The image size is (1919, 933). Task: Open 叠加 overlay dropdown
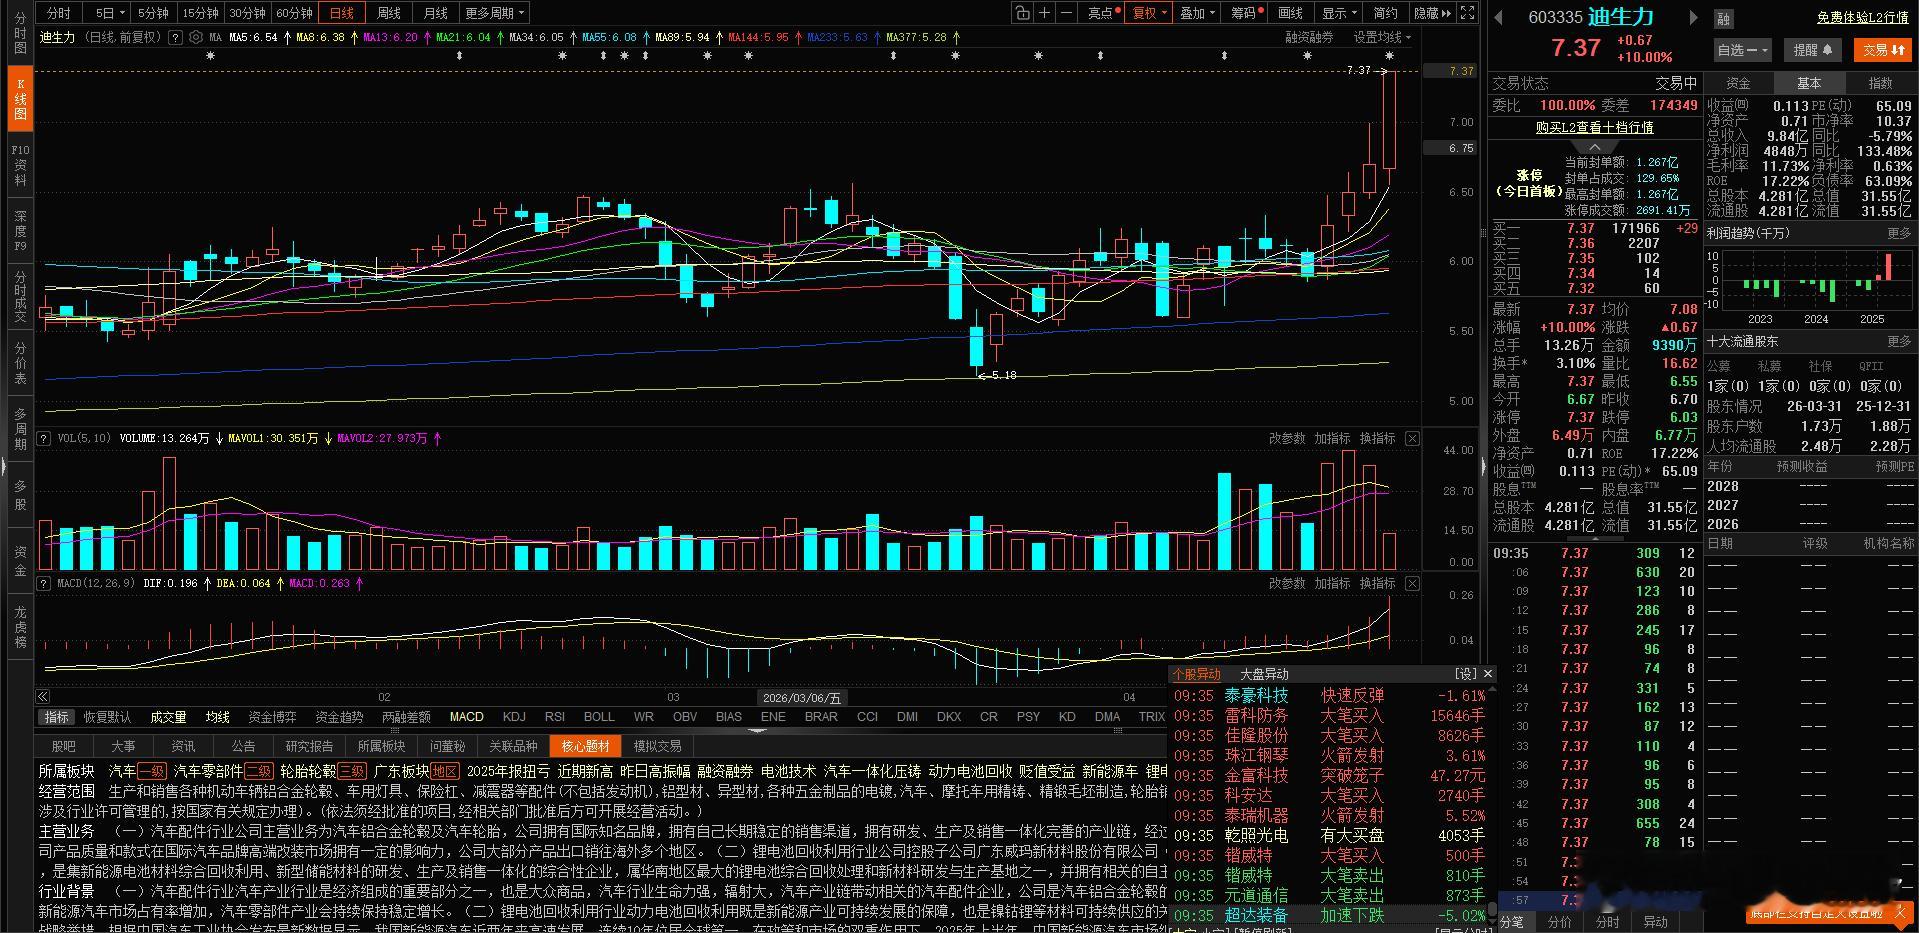(x=1197, y=13)
